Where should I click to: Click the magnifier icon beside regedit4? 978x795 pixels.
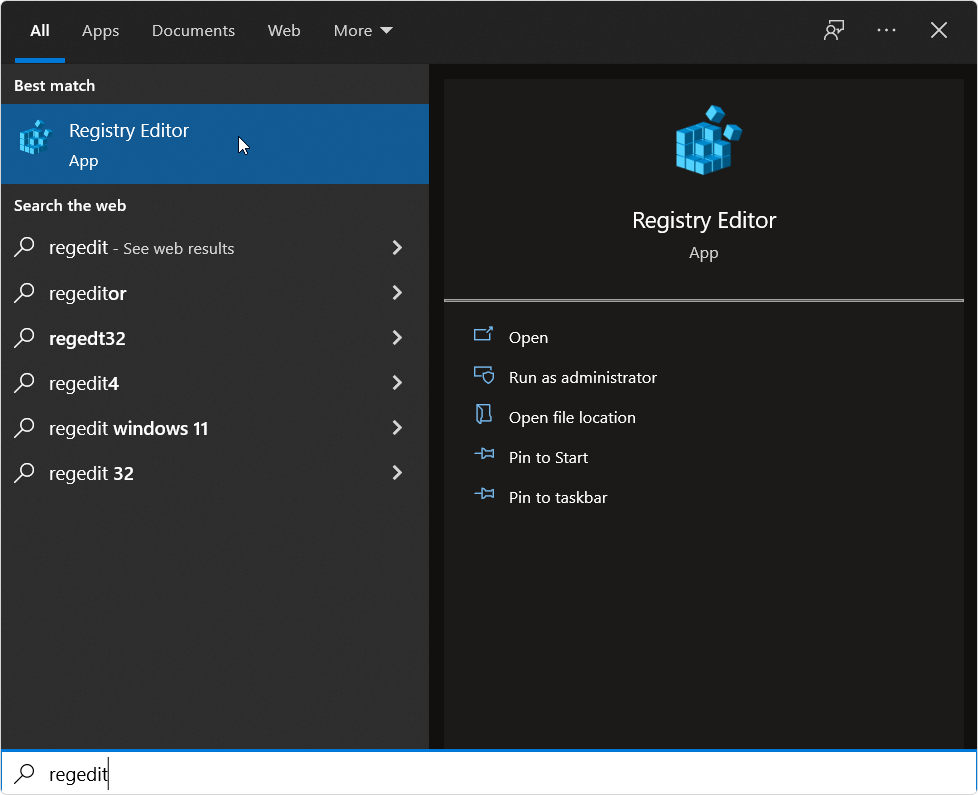click(x=24, y=382)
